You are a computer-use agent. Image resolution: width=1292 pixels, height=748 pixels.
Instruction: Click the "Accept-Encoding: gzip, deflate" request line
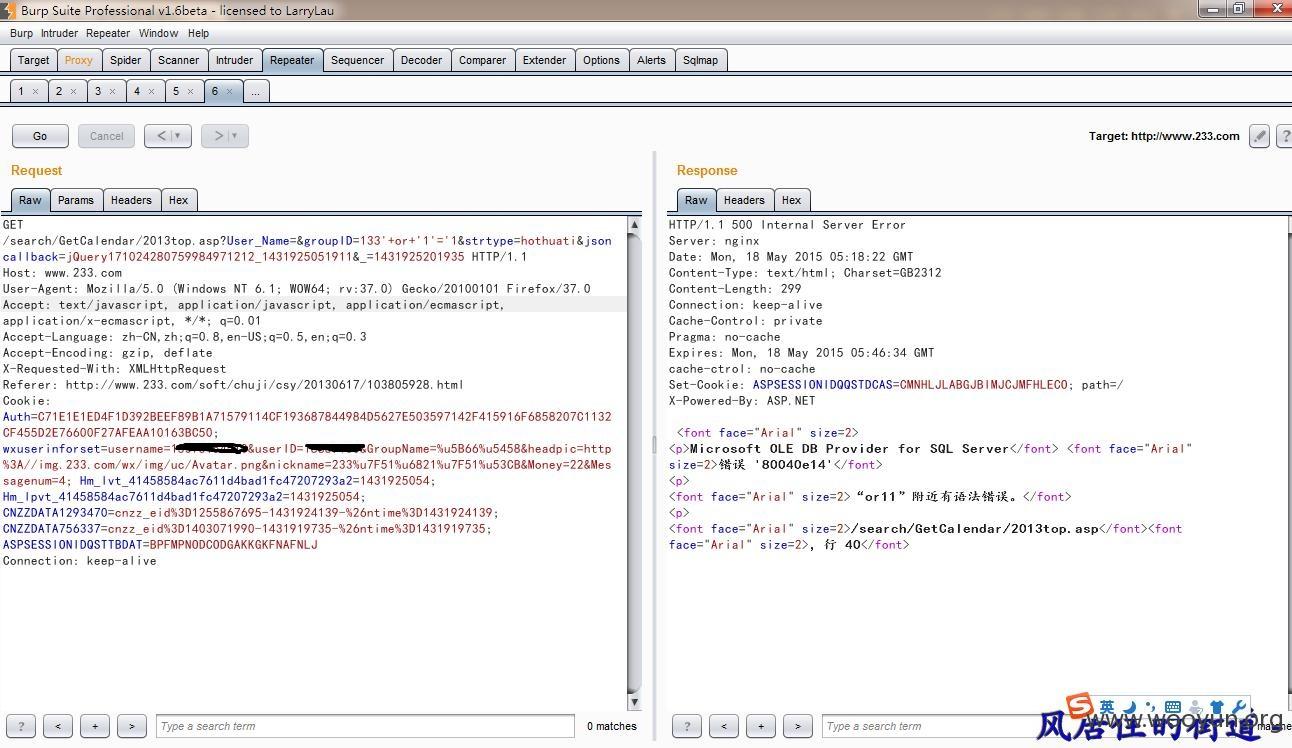pos(107,353)
